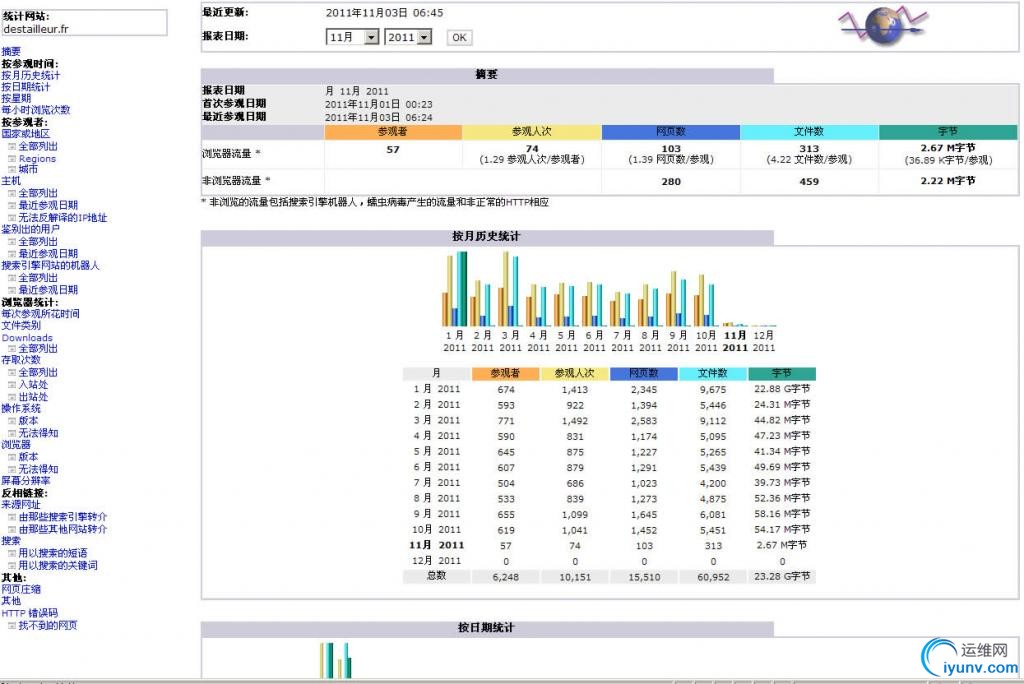Open the 来源网址 sidebar link

click(x=21, y=505)
